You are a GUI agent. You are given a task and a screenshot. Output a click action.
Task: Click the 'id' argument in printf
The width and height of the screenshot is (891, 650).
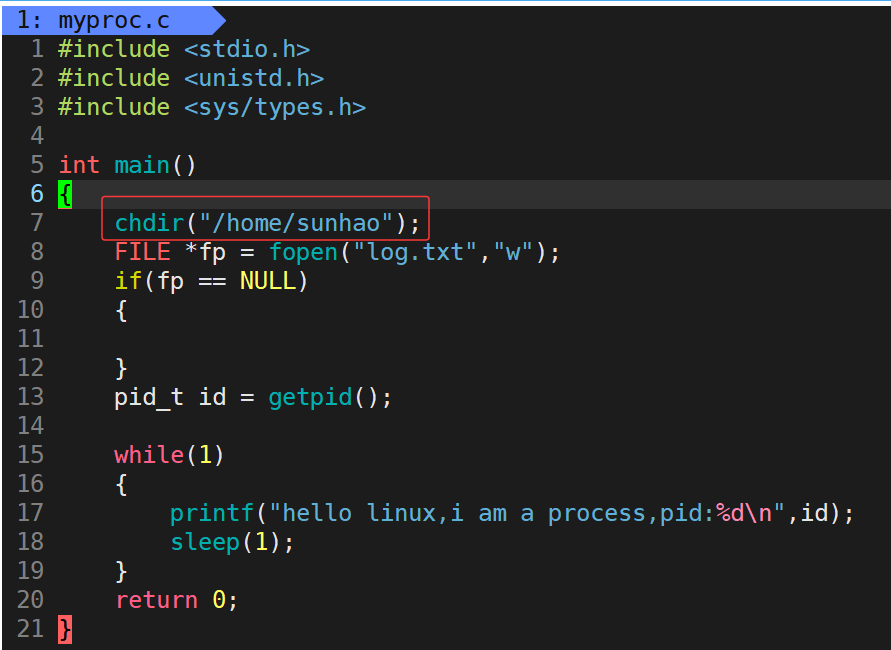[814, 513]
